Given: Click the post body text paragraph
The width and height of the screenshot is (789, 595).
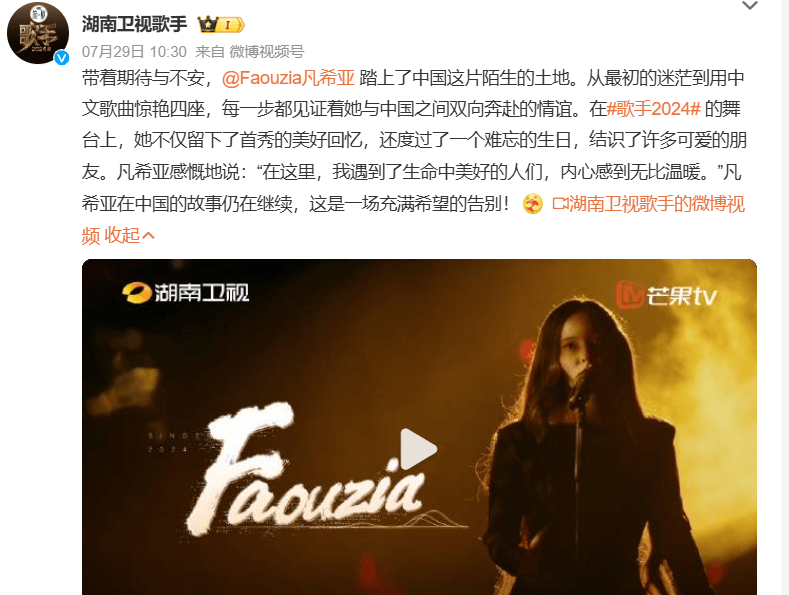Looking at the screenshot, I should [x=414, y=157].
